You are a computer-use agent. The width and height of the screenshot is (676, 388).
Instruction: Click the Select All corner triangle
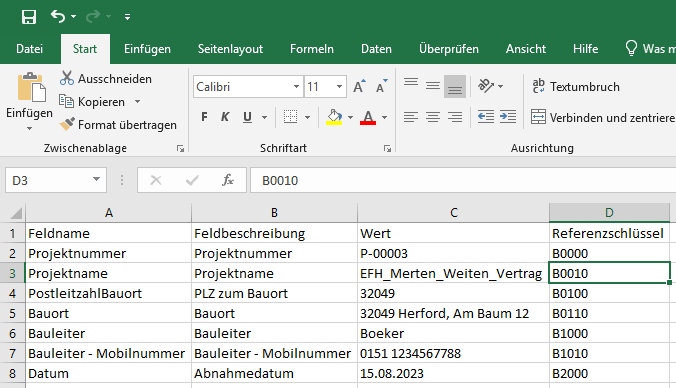[15, 213]
